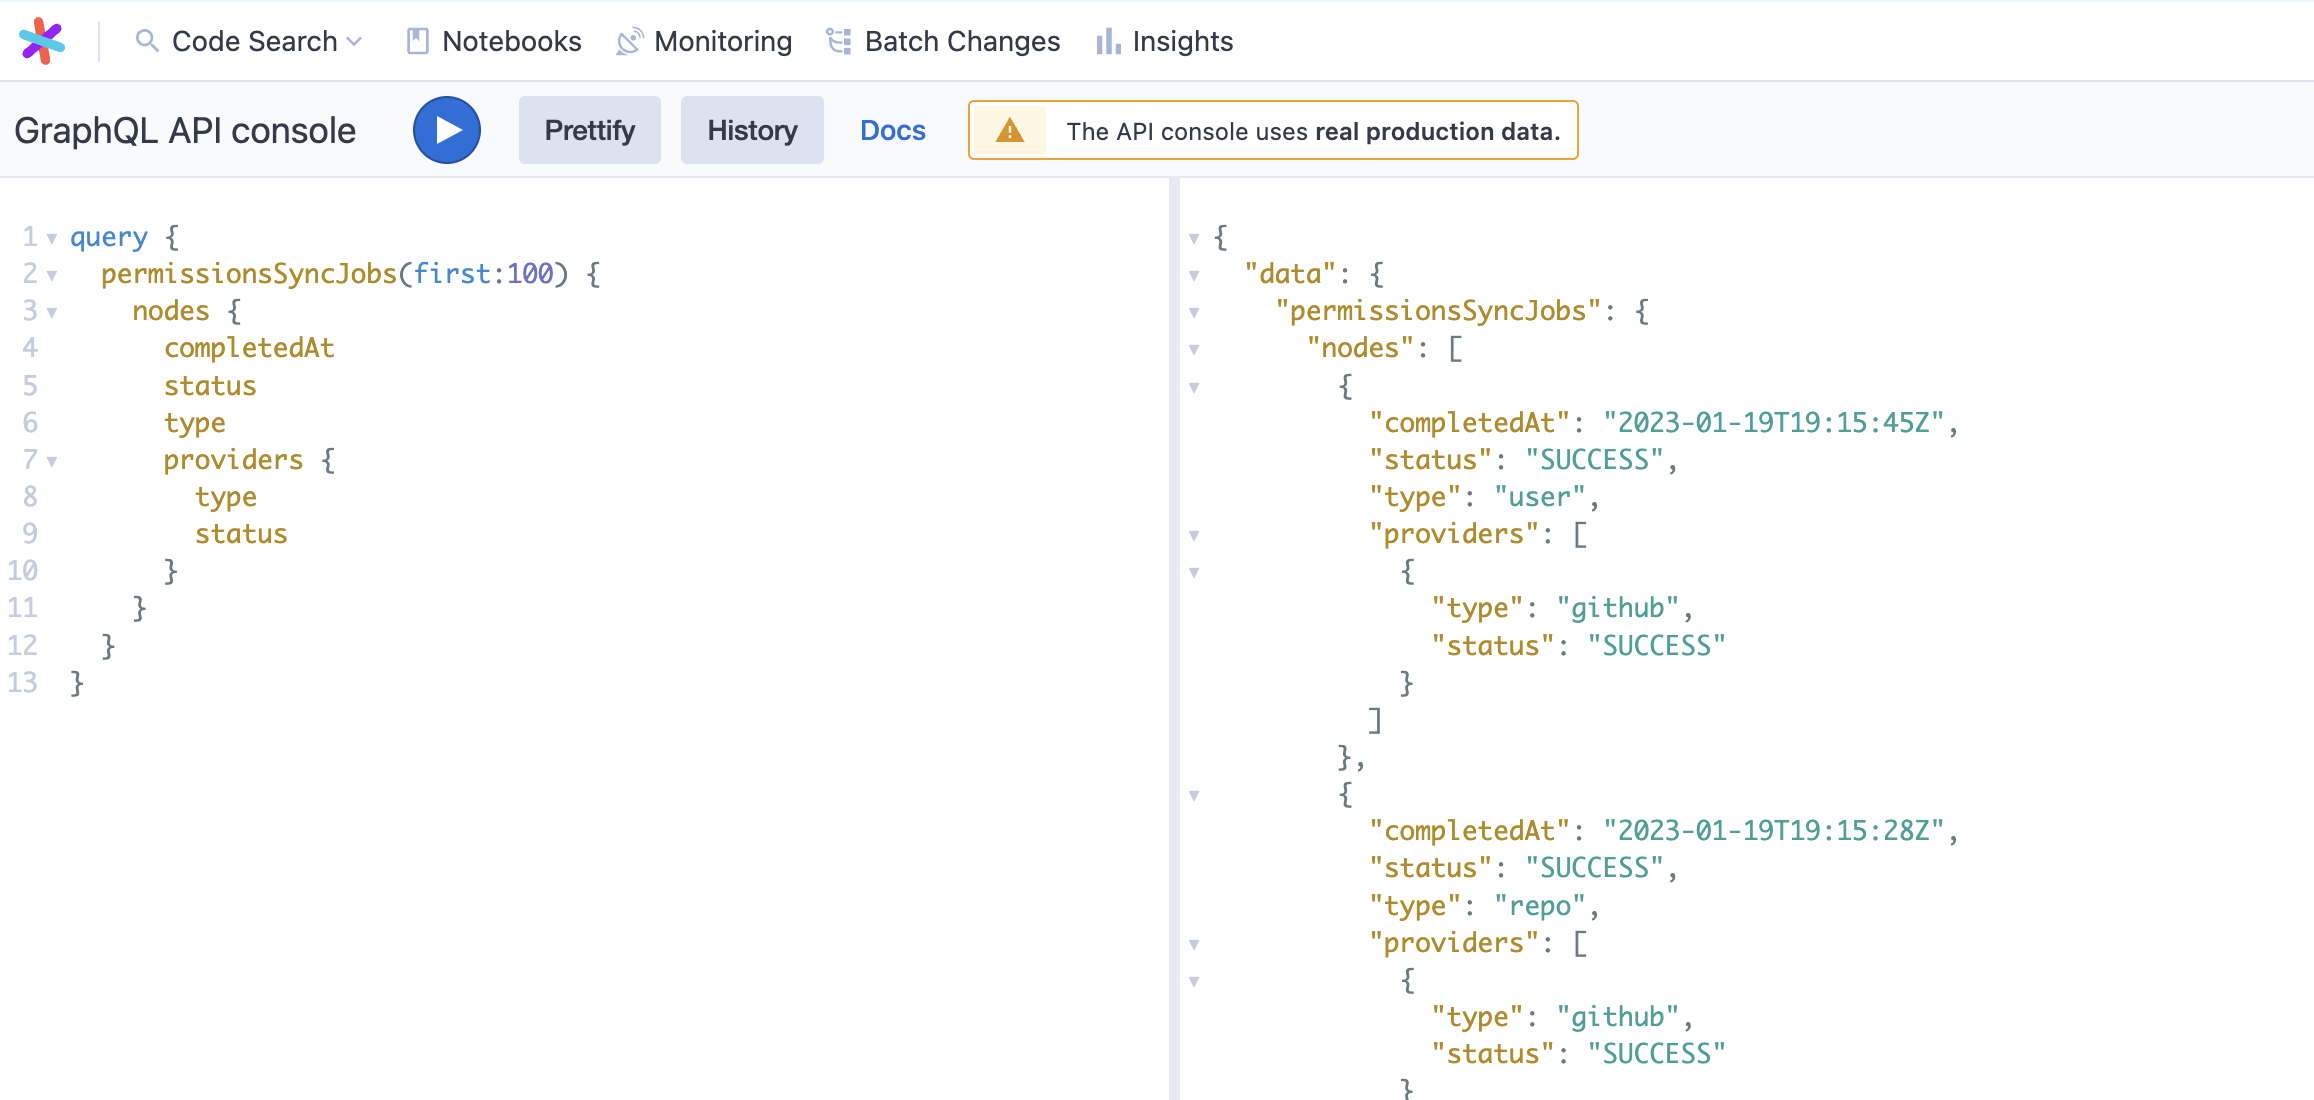Click the Monitoring satellite icon
The height and width of the screenshot is (1100, 2314).
coord(629,41)
